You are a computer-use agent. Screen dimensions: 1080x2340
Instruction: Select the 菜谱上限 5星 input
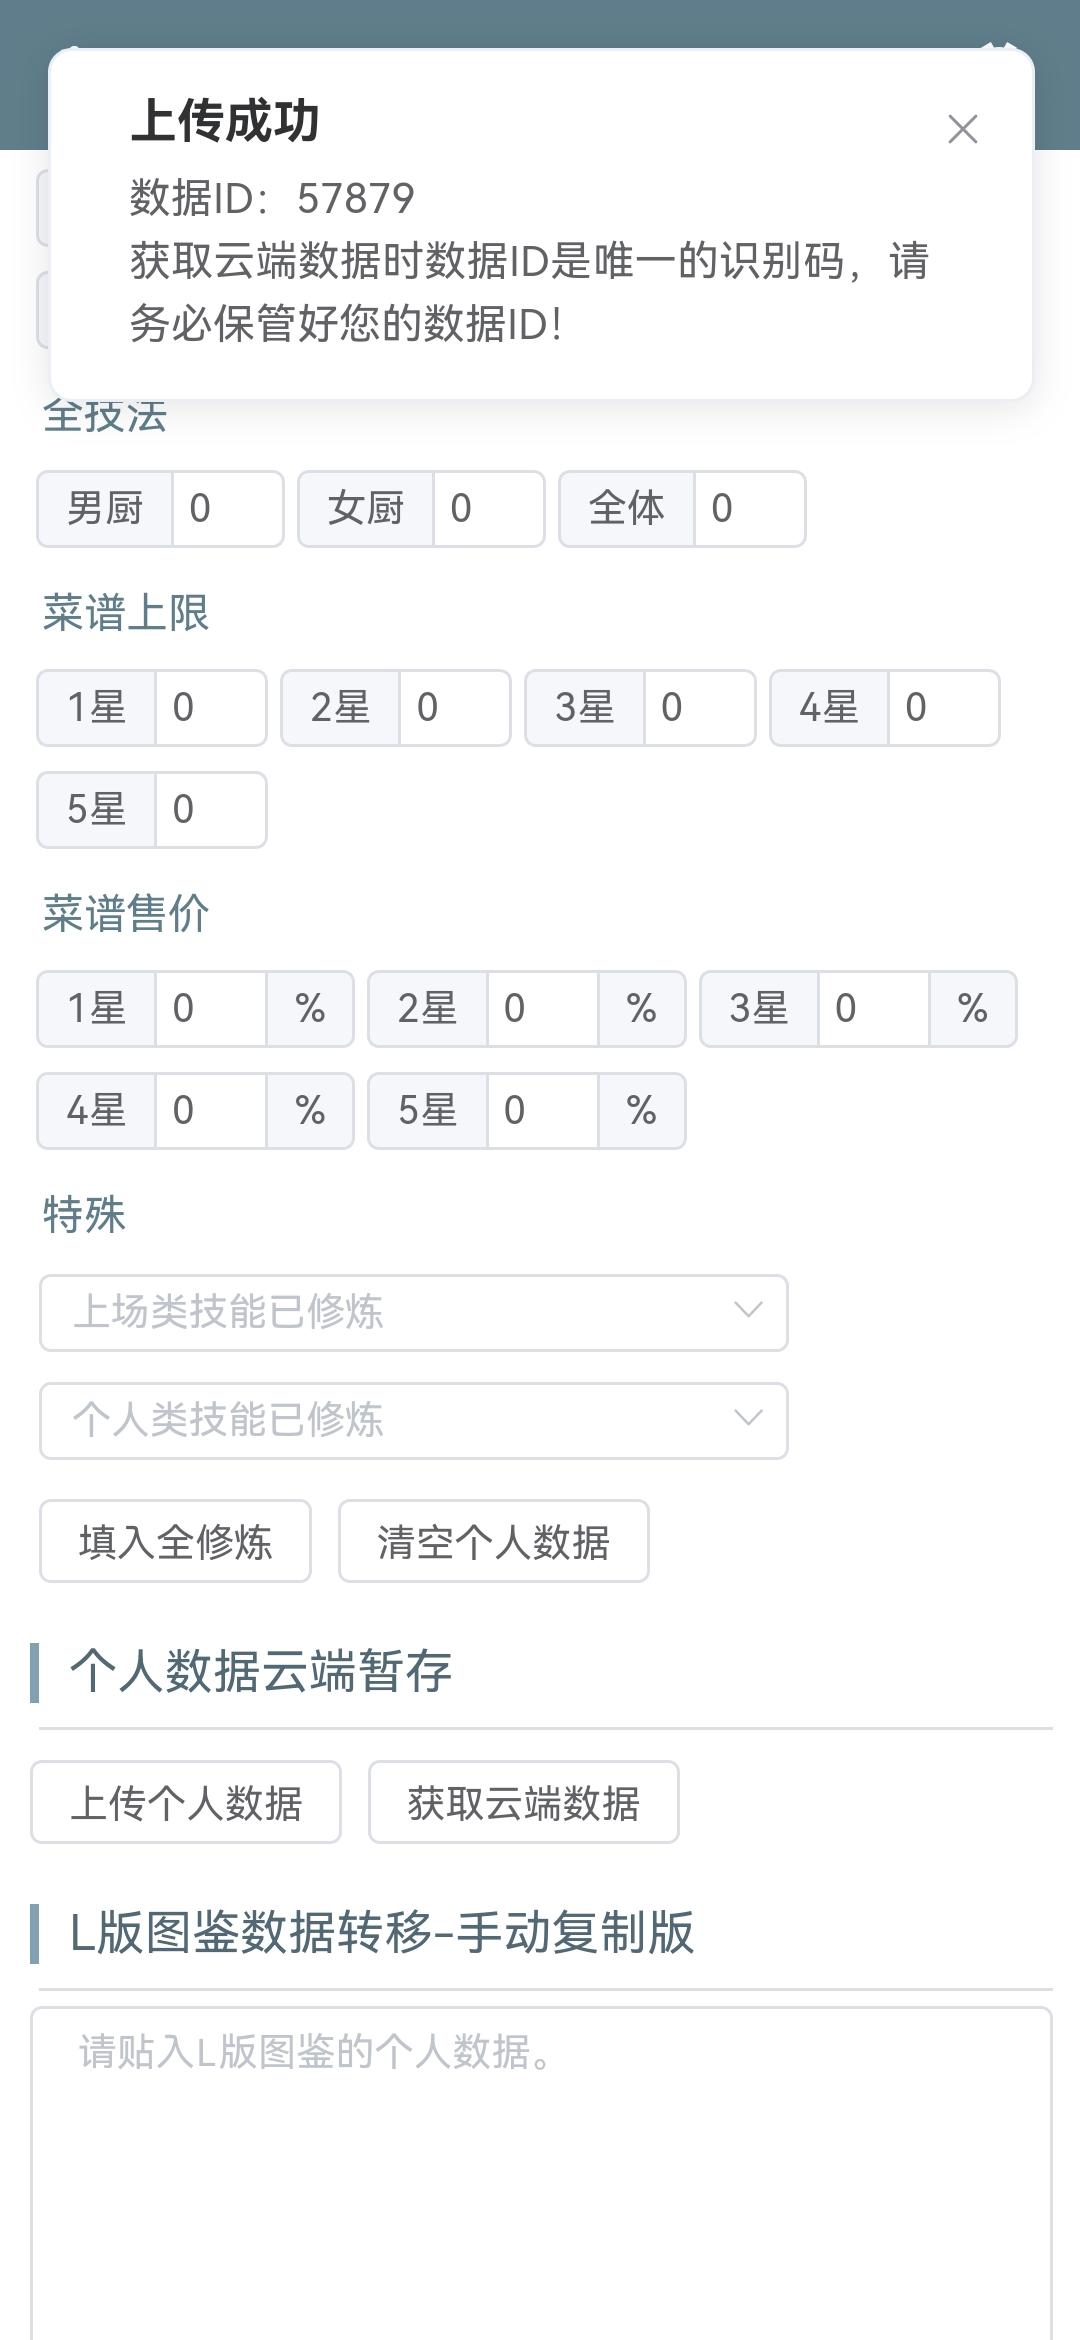pyautogui.click(x=211, y=810)
